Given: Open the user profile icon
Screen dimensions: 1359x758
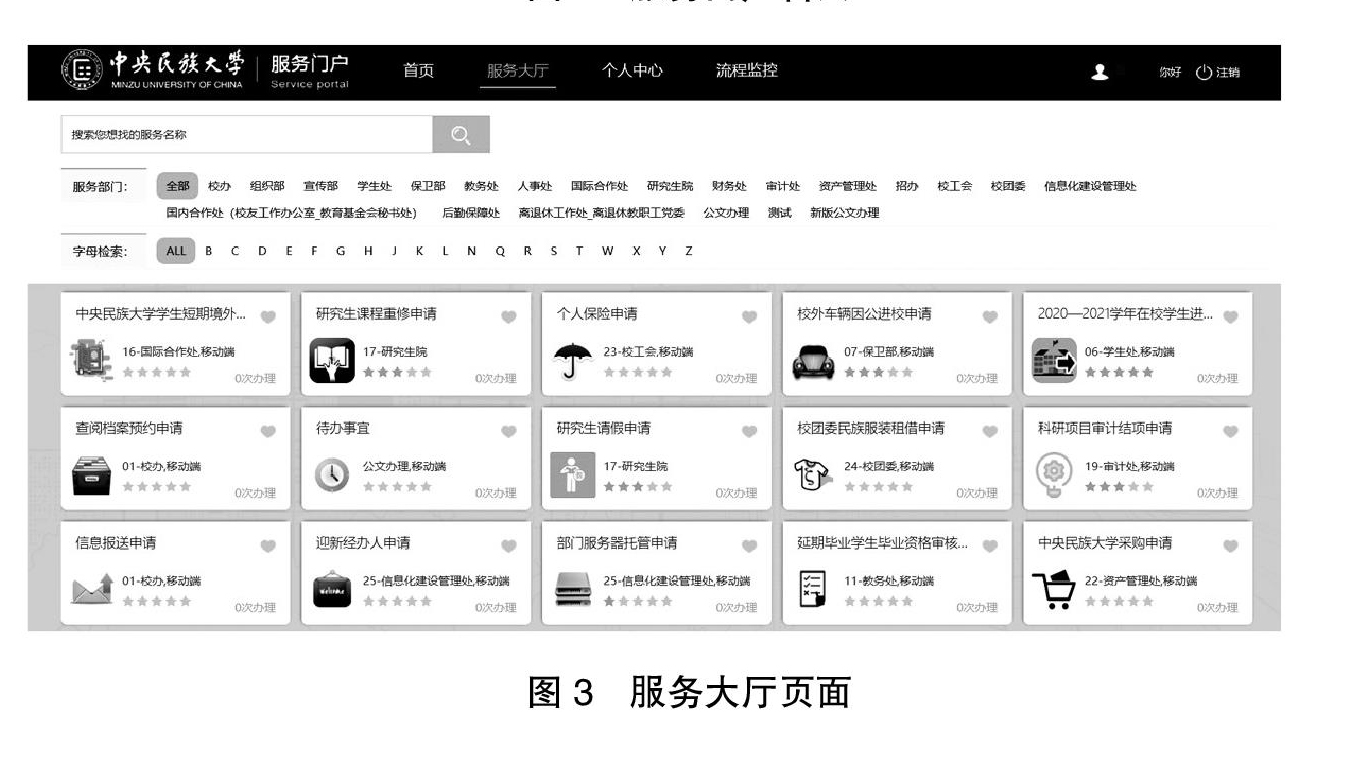Looking at the screenshot, I should pyautogui.click(x=1100, y=72).
